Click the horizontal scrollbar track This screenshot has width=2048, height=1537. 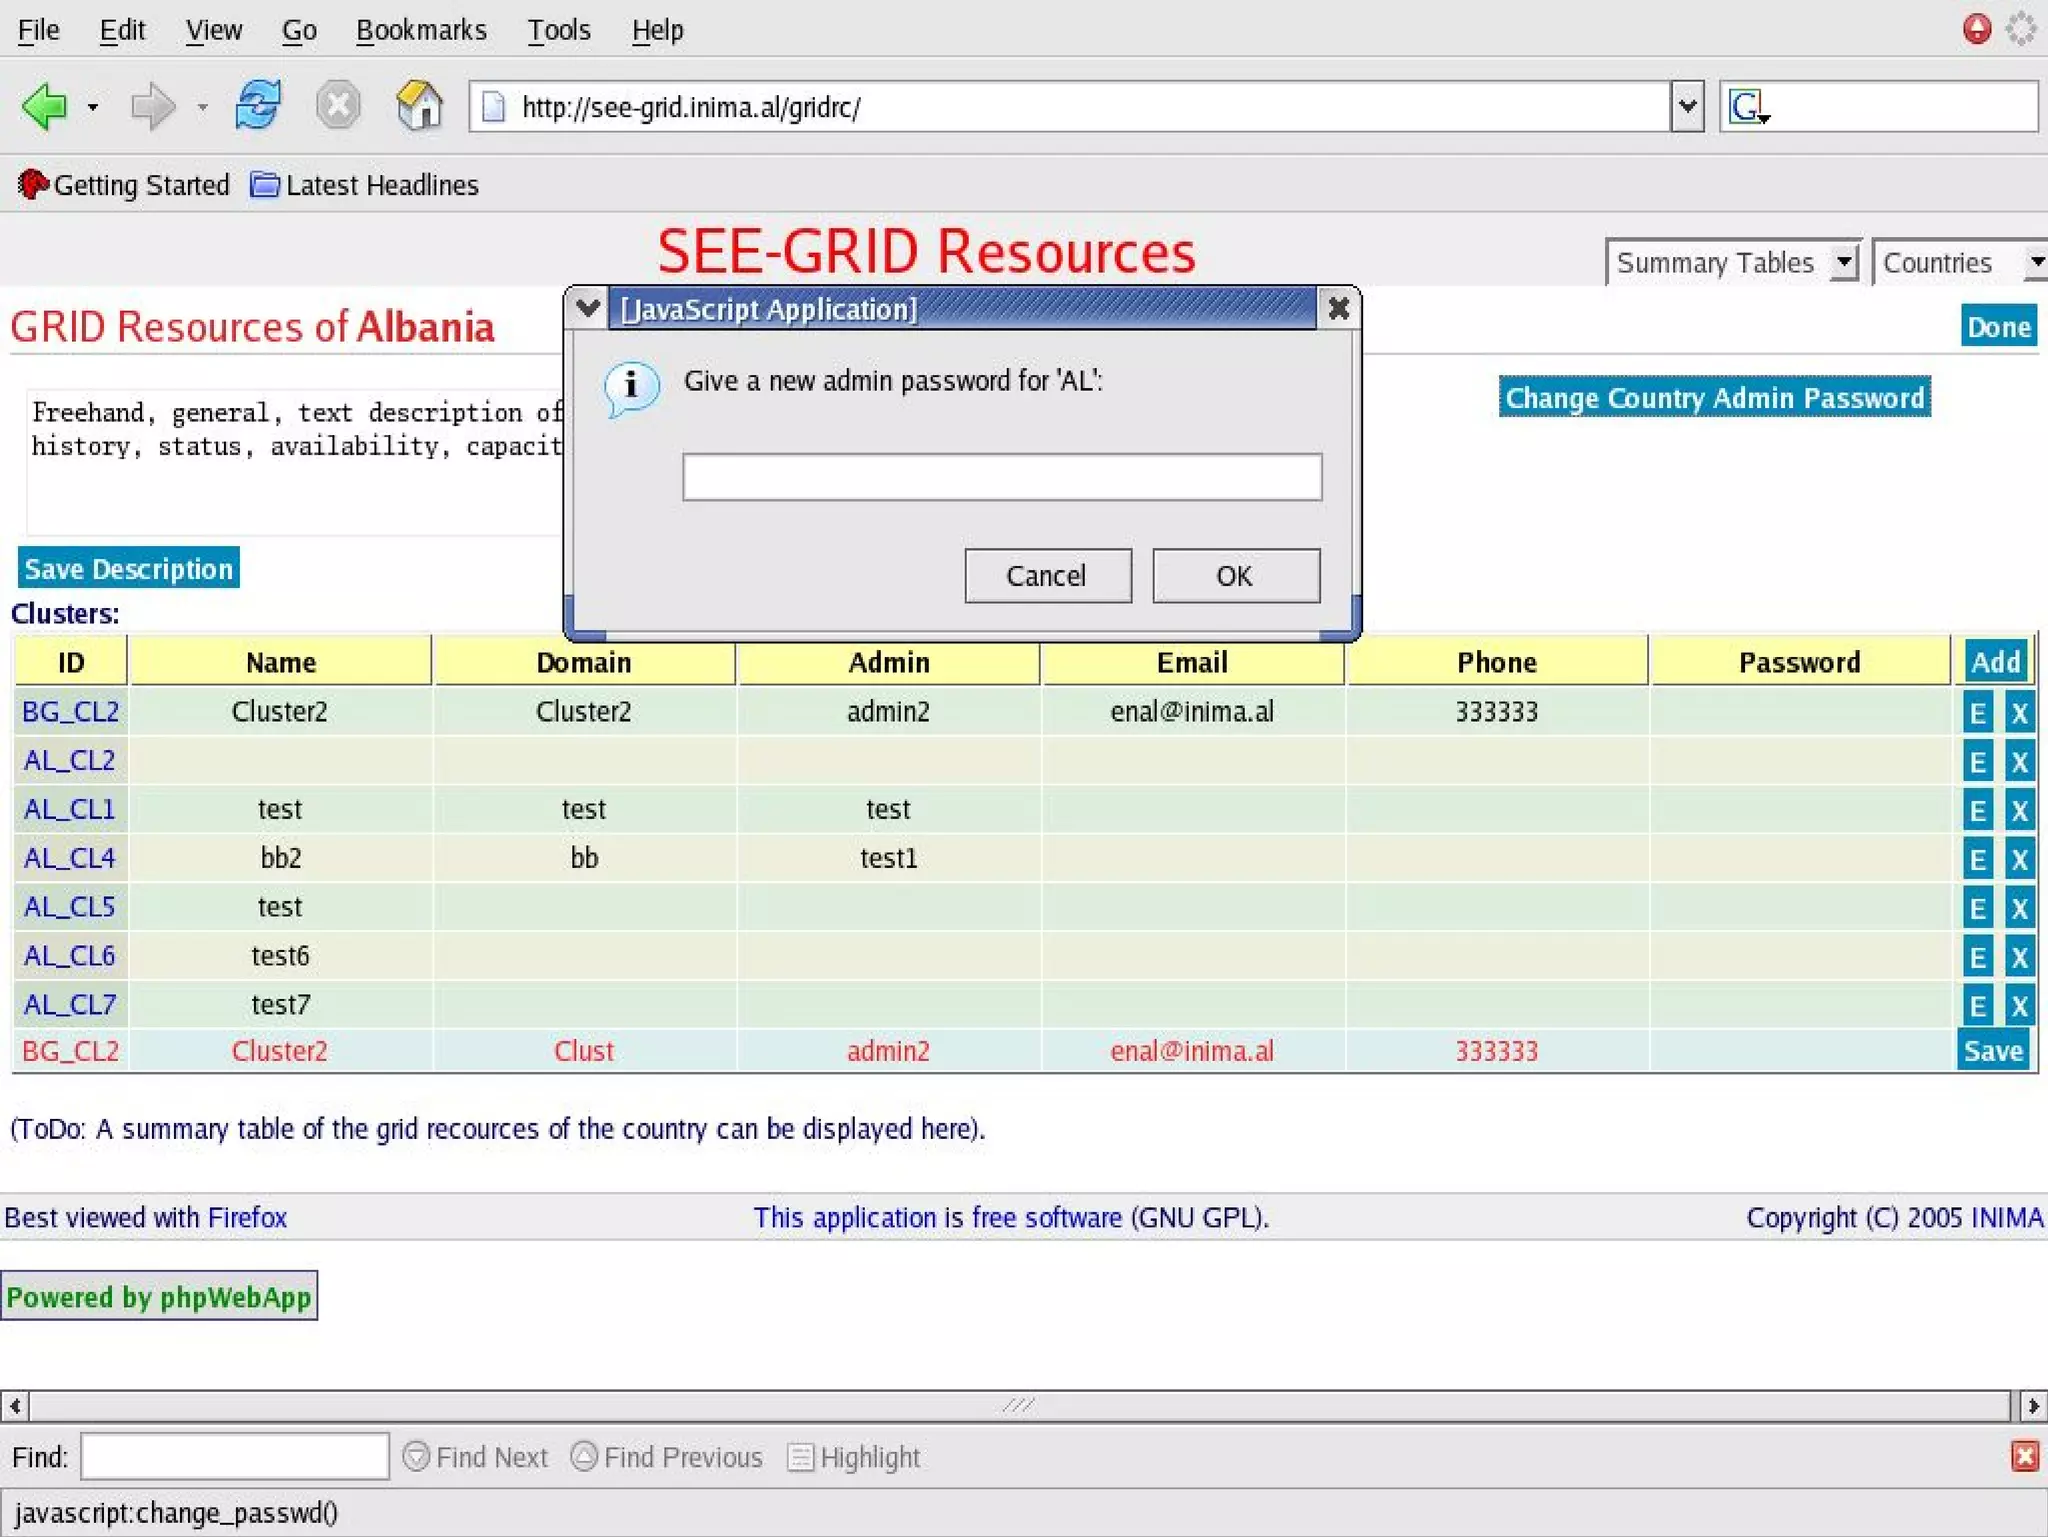[x=1018, y=1406]
